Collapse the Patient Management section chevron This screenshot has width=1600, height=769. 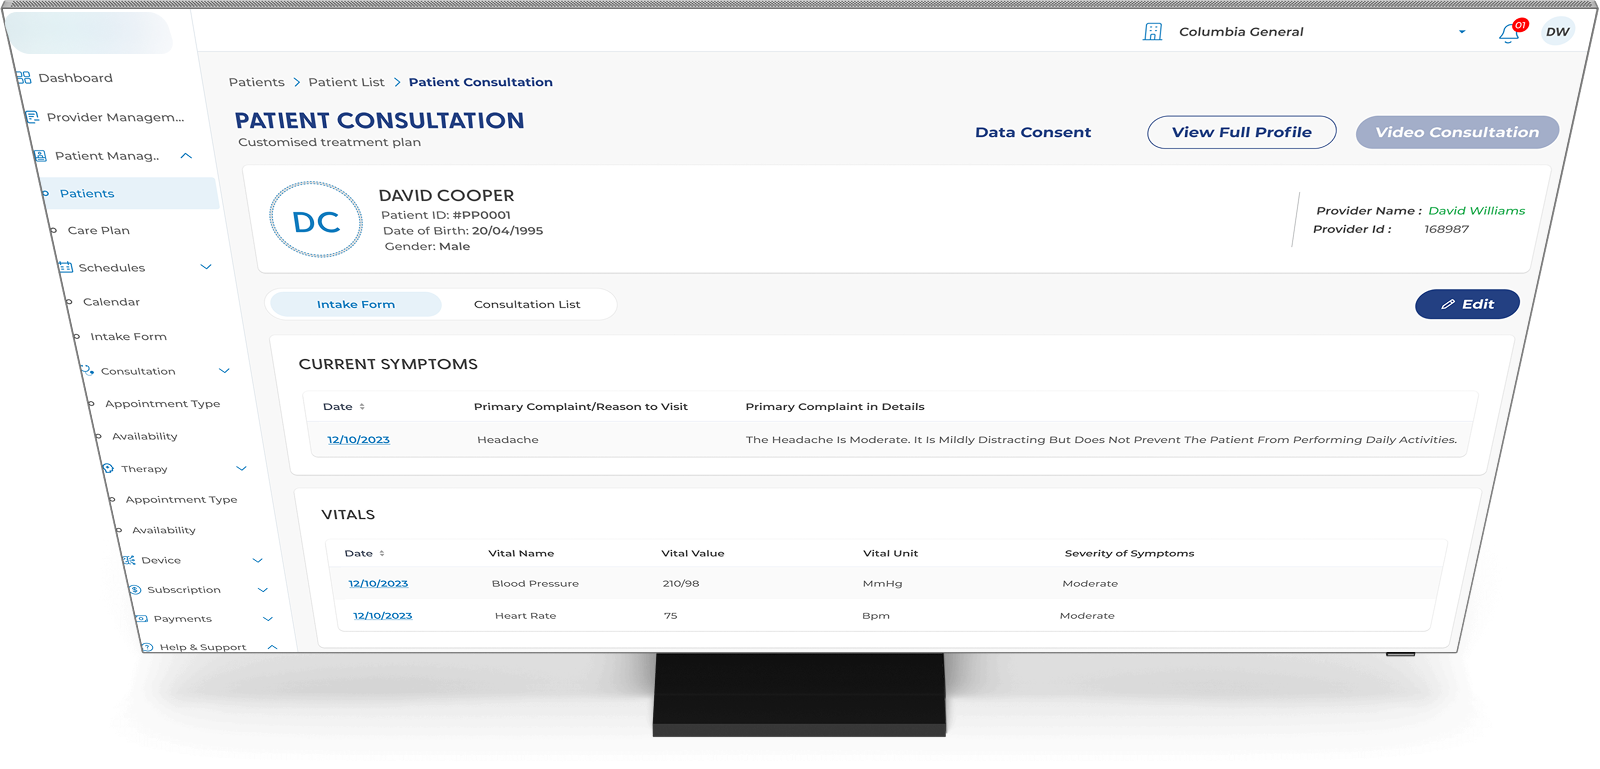tap(186, 156)
